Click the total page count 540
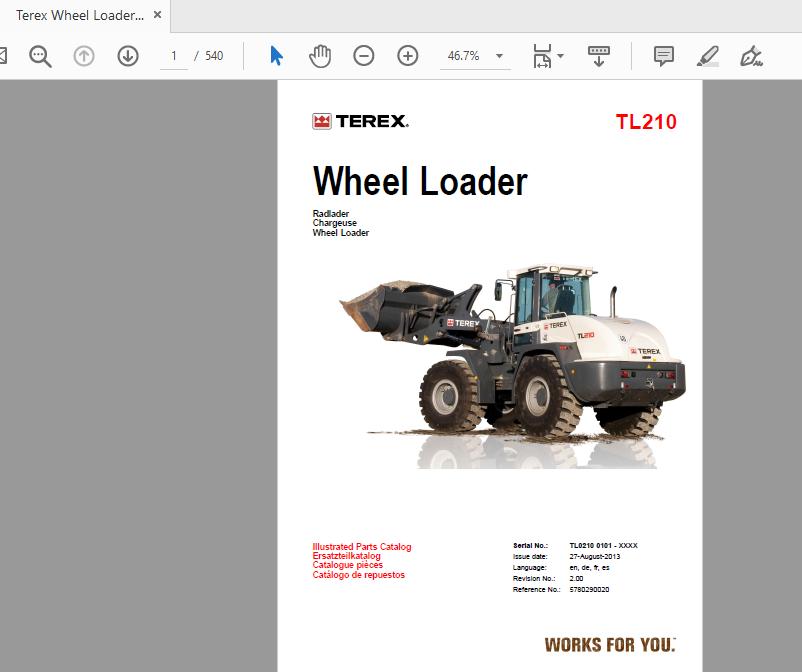 point(214,56)
